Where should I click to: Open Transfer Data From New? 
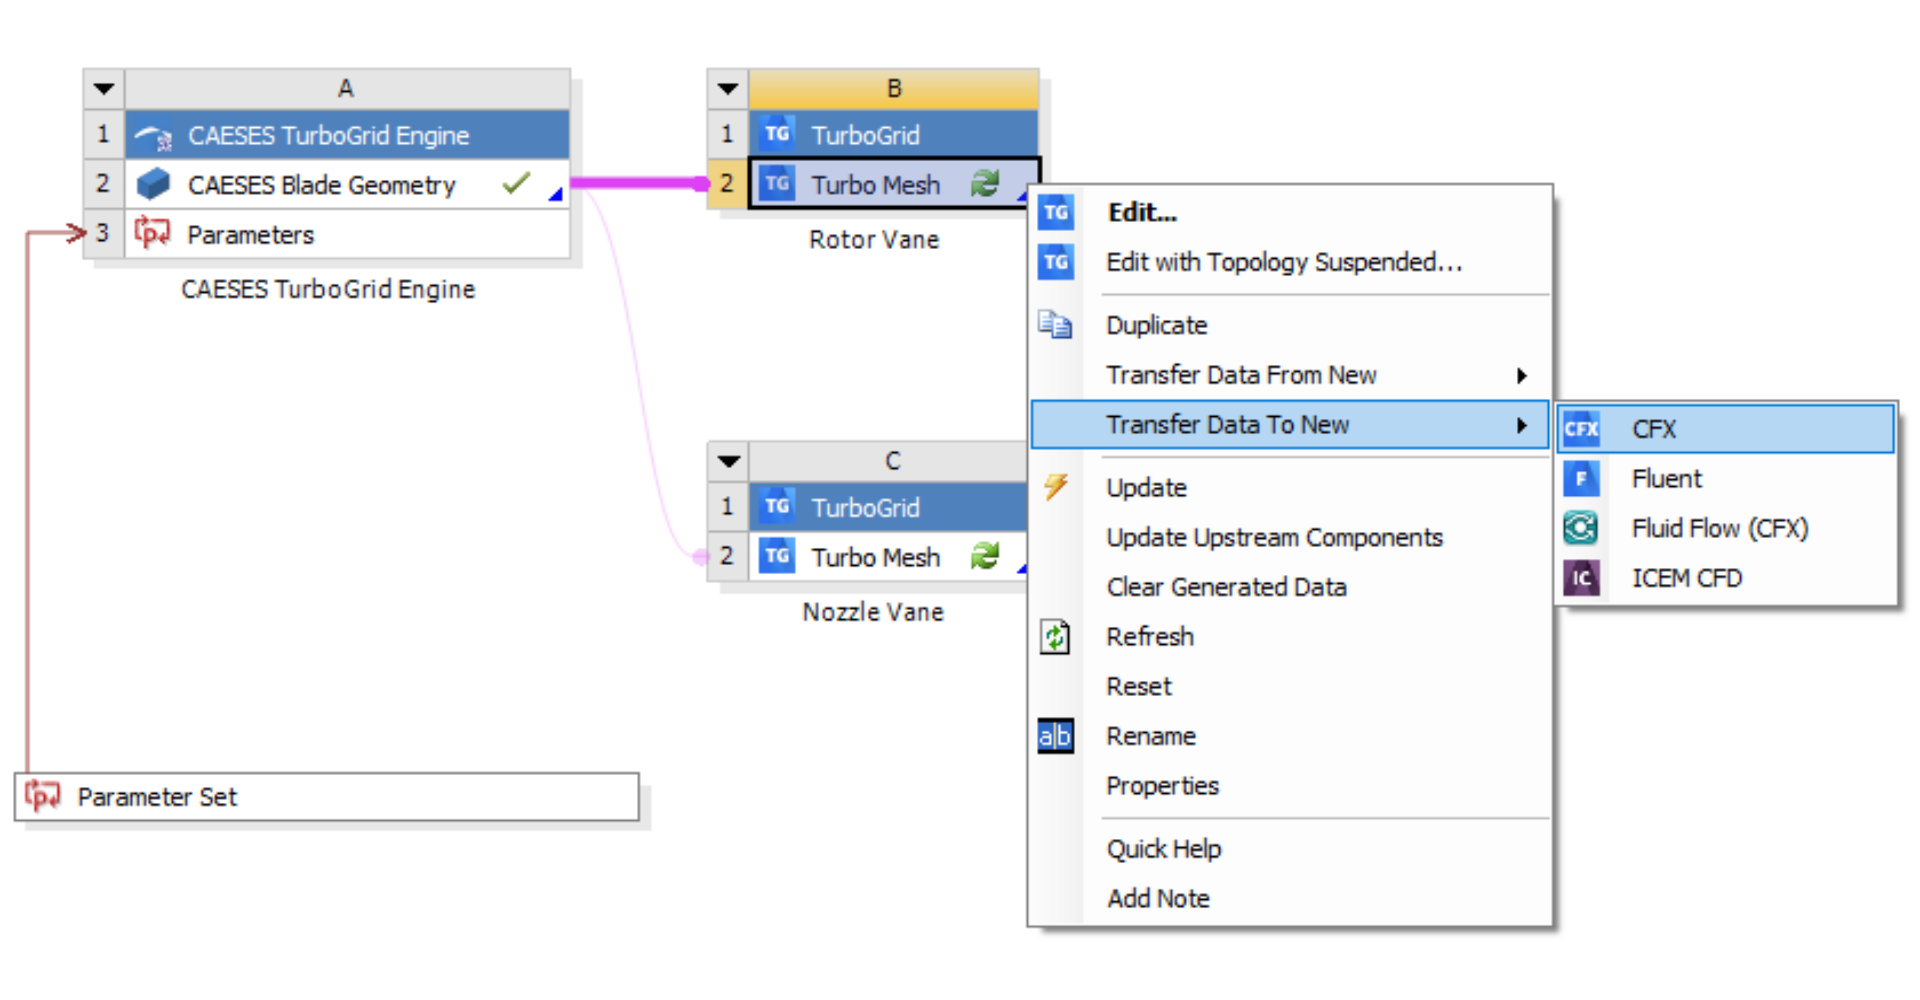point(1290,375)
